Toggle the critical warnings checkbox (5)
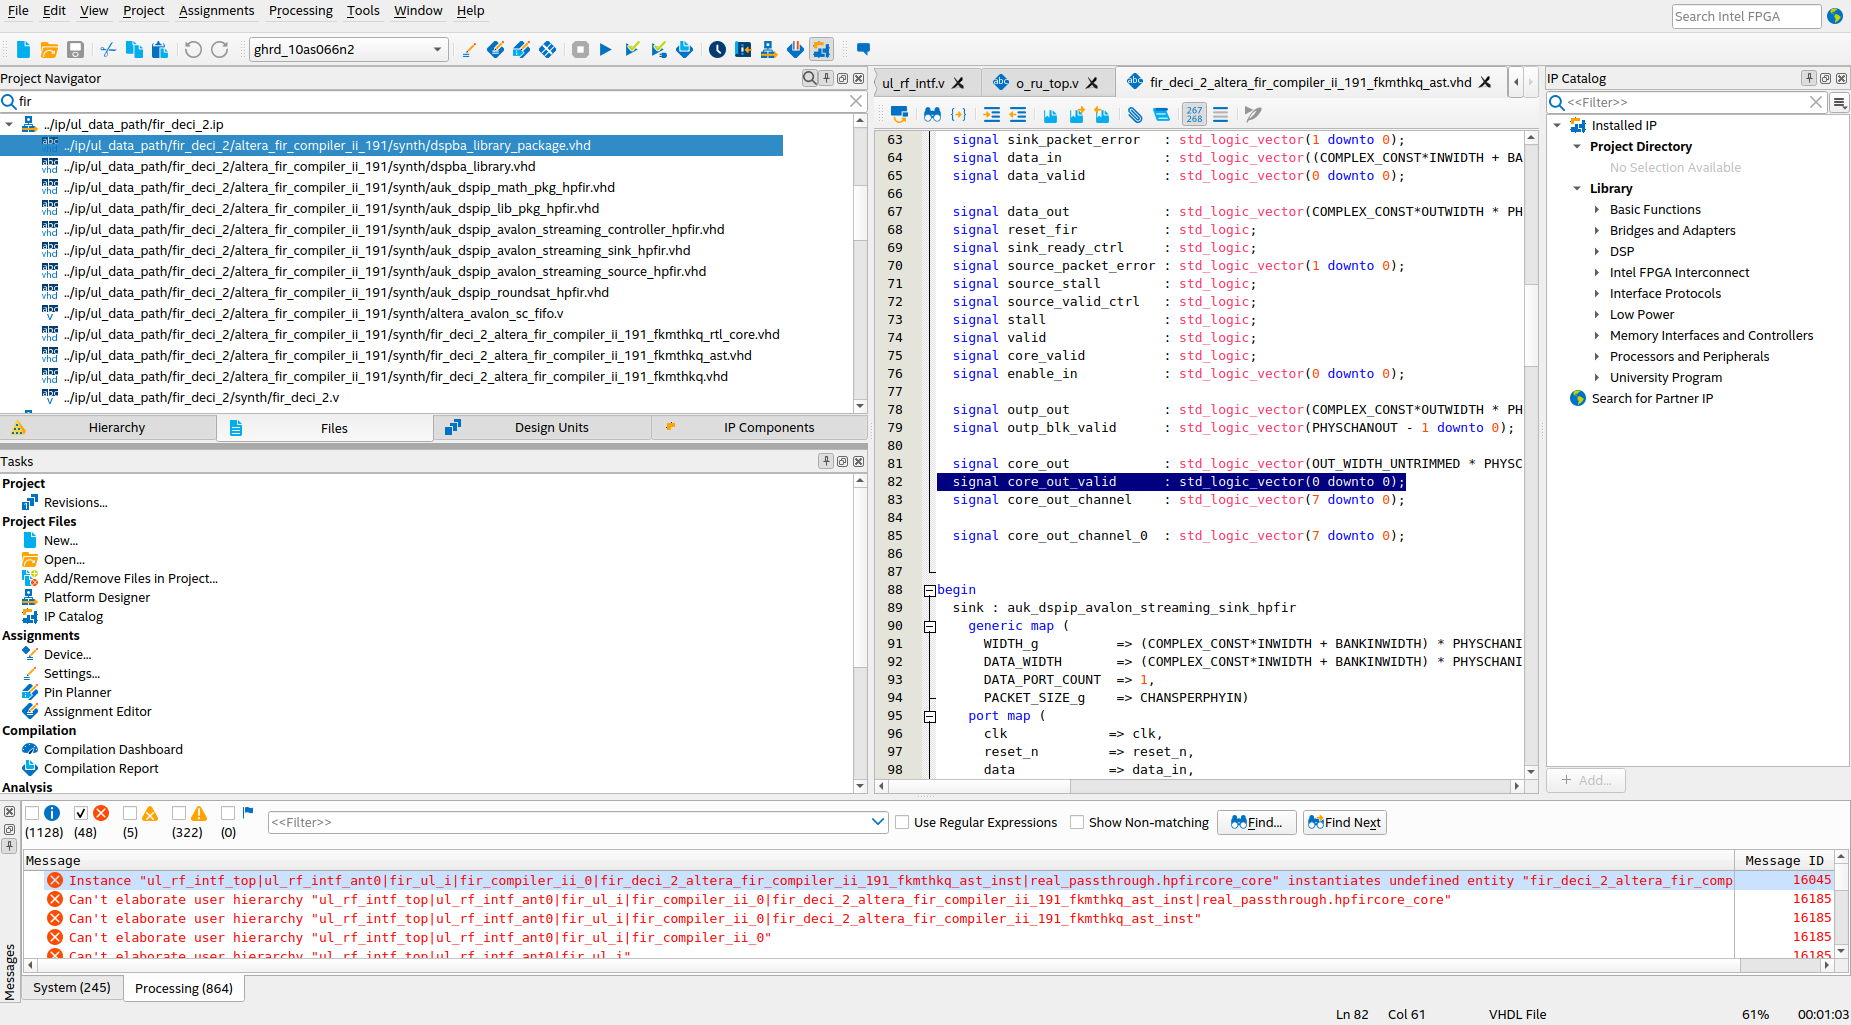Screen dimensions: 1851x1025 click(x=129, y=813)
